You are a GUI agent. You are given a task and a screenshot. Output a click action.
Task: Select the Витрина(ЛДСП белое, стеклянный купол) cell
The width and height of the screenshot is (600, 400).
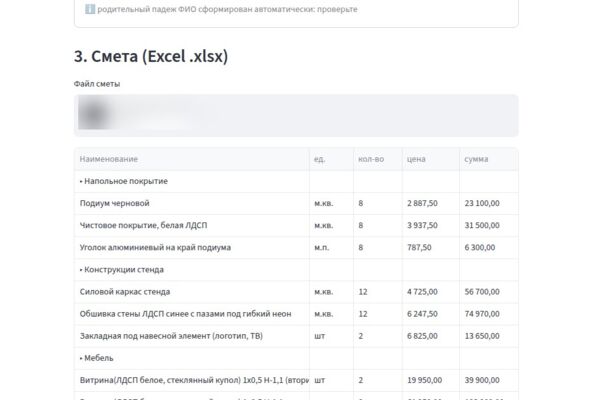[191, 380]
